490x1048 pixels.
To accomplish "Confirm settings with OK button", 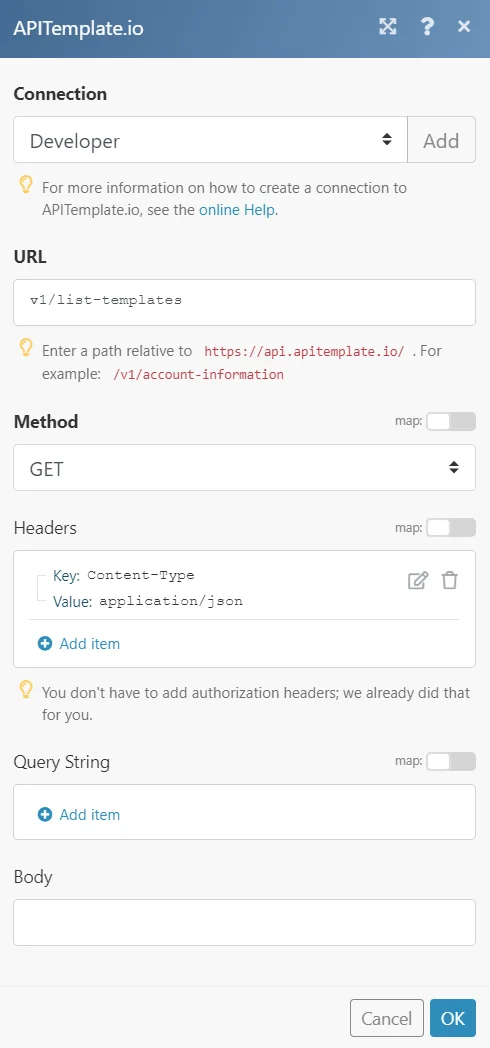I will pyautogui.click(x=453, y=1018).
